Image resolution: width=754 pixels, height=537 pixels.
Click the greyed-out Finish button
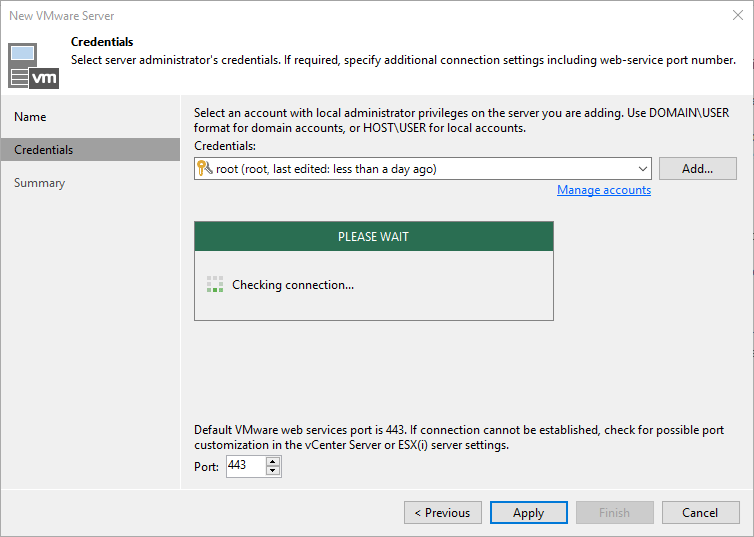615,512
